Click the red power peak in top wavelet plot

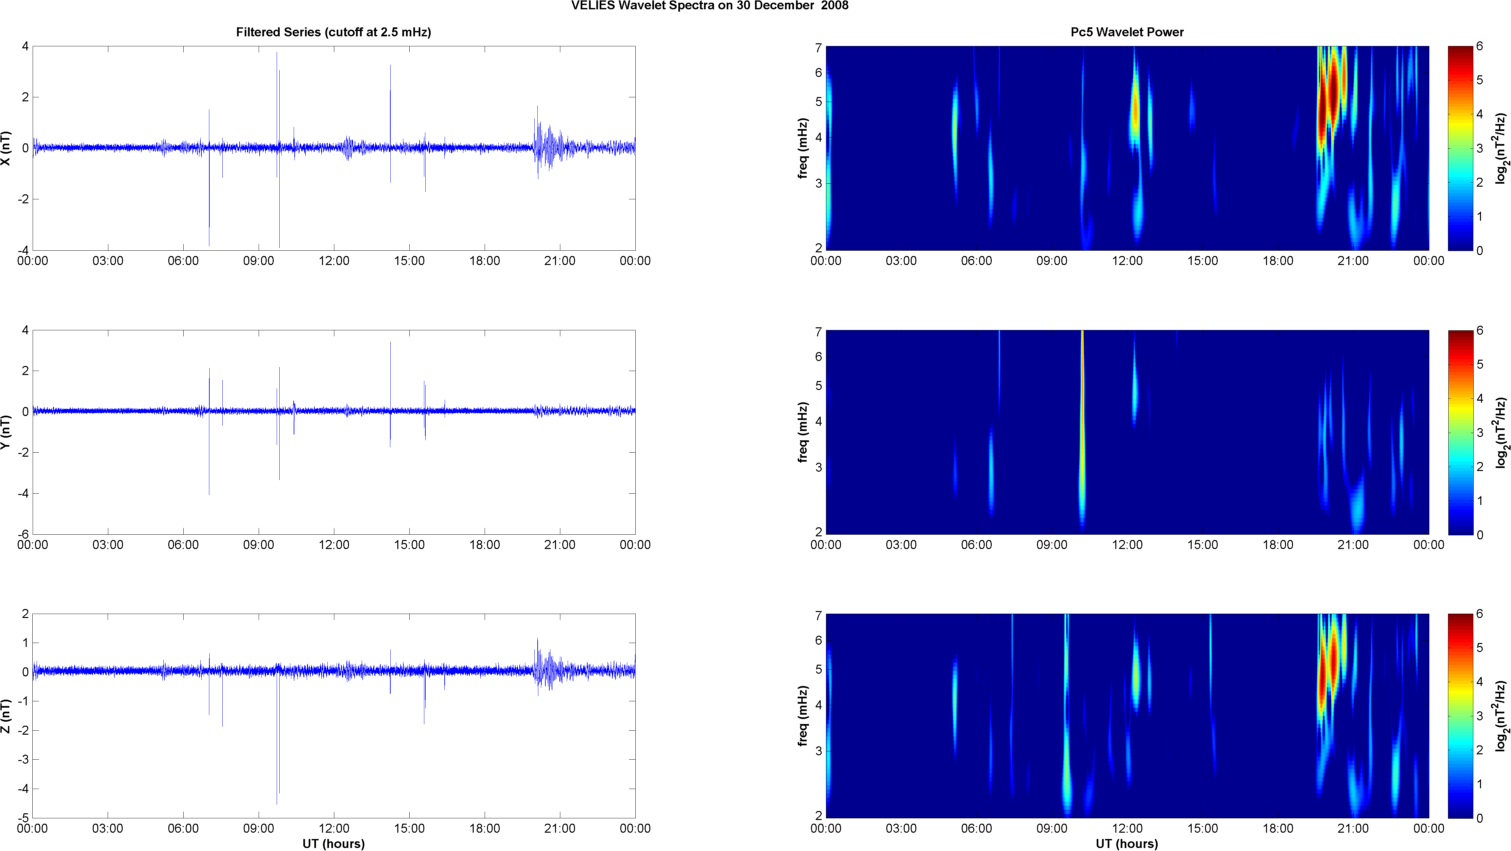tap(1329, 100)
